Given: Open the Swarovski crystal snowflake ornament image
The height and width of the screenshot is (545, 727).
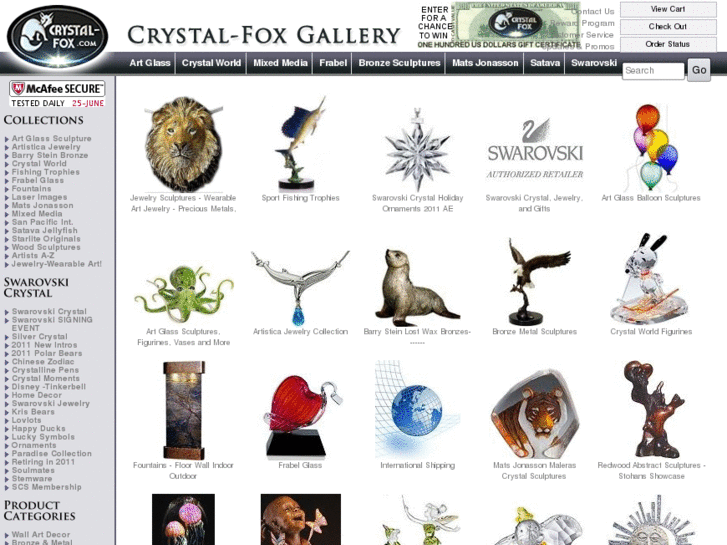Looking at the screenshot, I should pyautogui.click(x=417, y=148).
